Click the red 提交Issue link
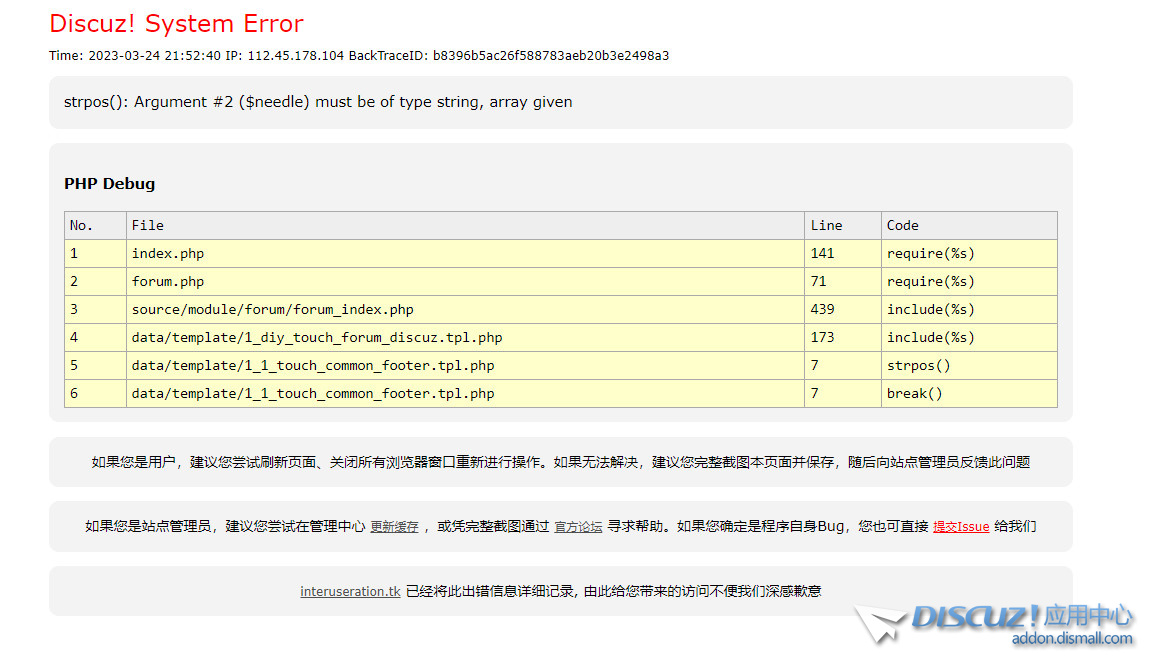Screen dimensions: 1151x664 pos(961,527)
